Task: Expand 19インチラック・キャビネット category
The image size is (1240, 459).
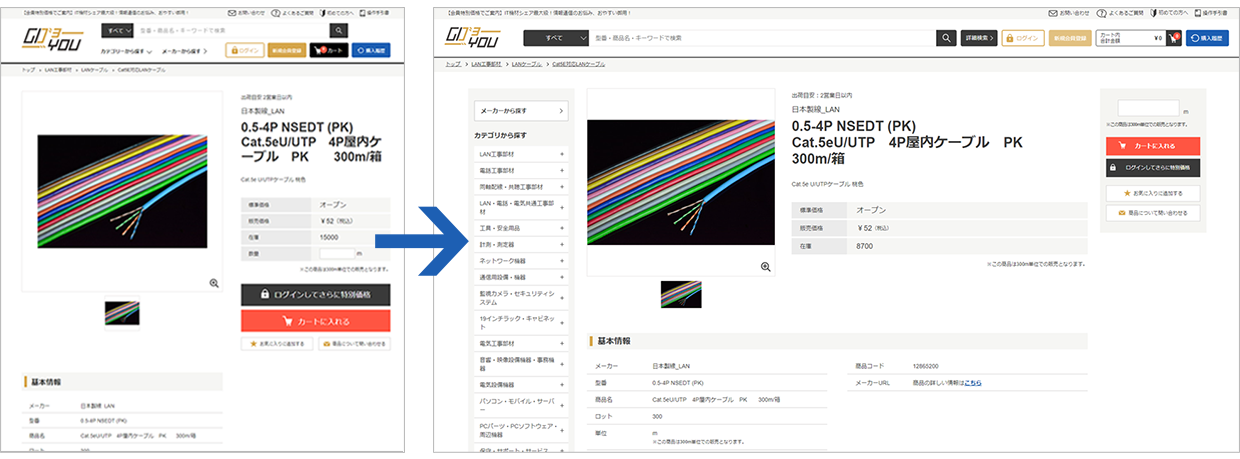Action: 521,322
